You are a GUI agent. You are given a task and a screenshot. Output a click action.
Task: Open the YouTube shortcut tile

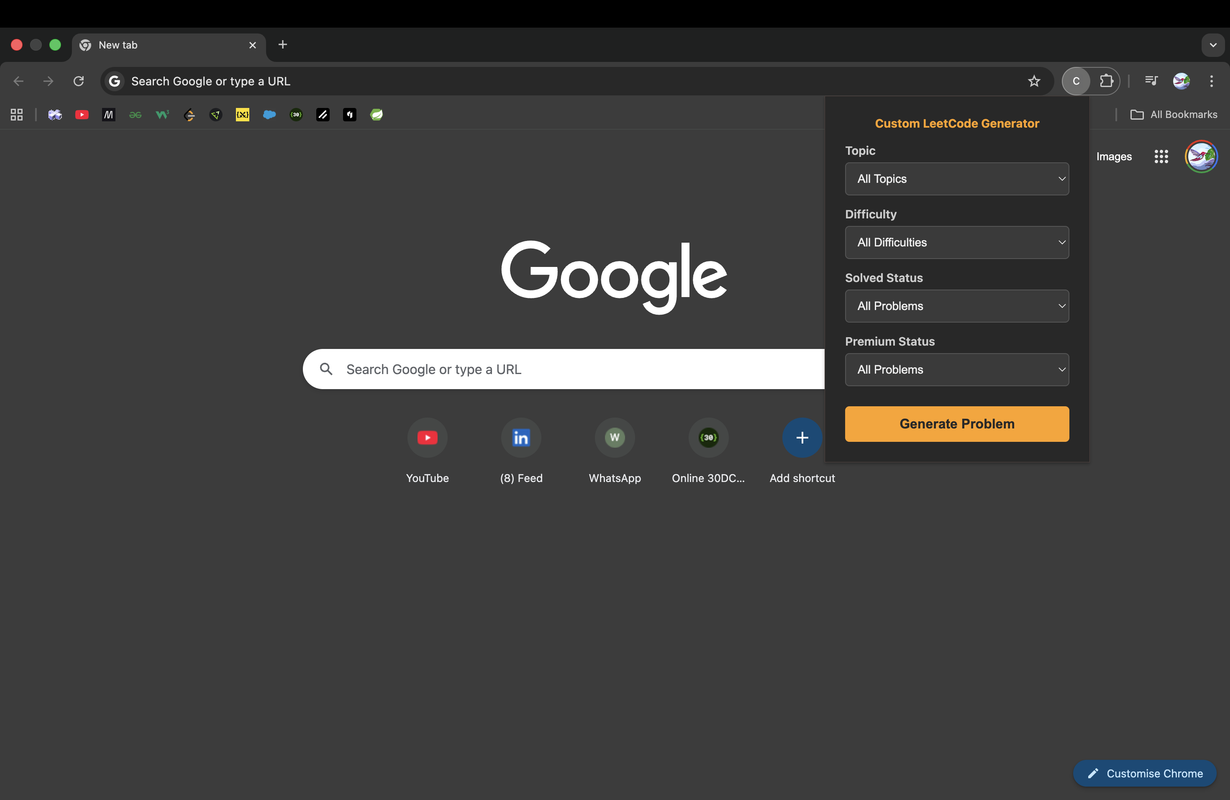click(x=427, y=451)
